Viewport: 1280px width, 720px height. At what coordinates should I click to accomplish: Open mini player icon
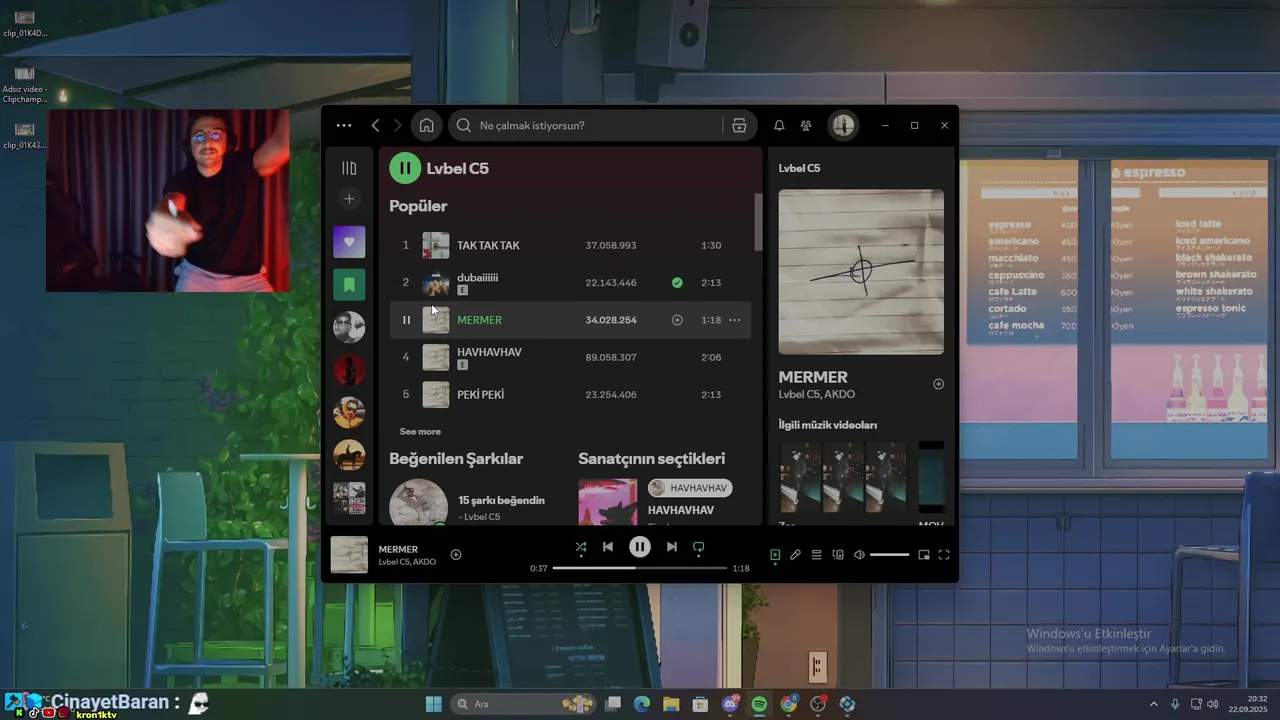coord(924,555)
